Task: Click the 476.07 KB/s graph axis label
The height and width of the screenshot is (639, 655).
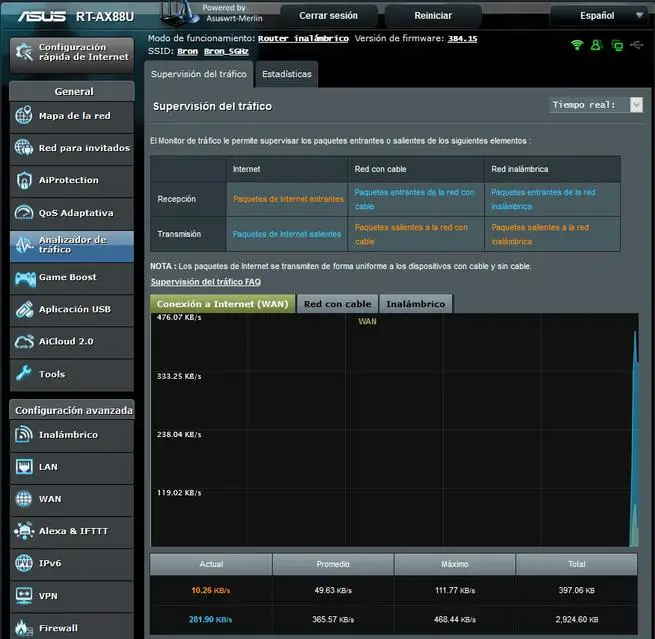Action: click(x=179, y=317)
